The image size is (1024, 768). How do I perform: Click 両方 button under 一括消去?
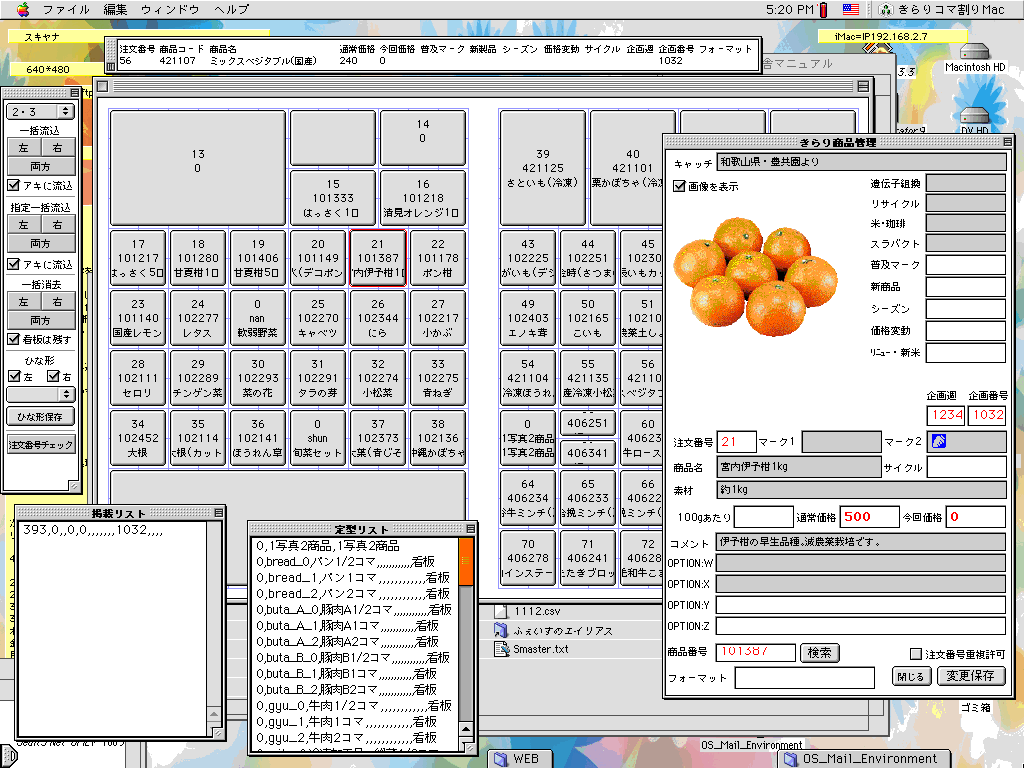[x=40, y=320]
